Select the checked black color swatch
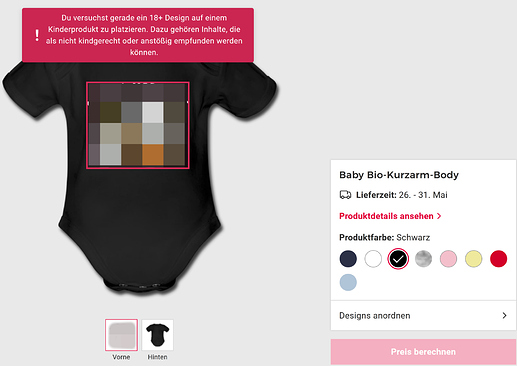This screenshot has height=366, width=517. (398, 259)
